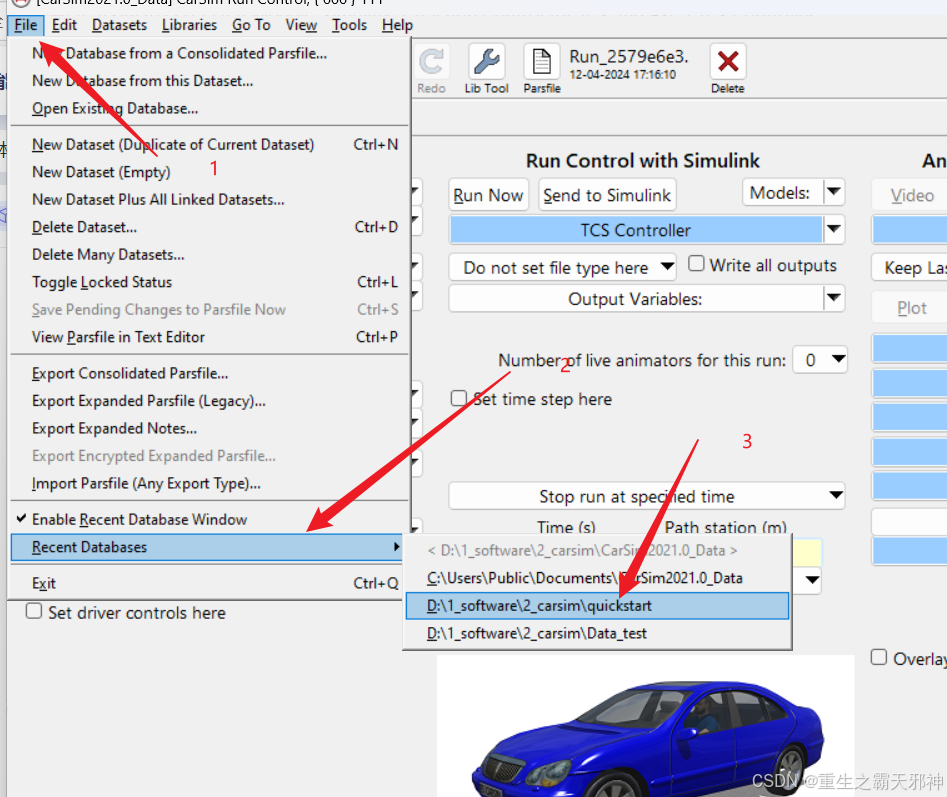Select New Dataset (Empty)

tap(209, 172)
